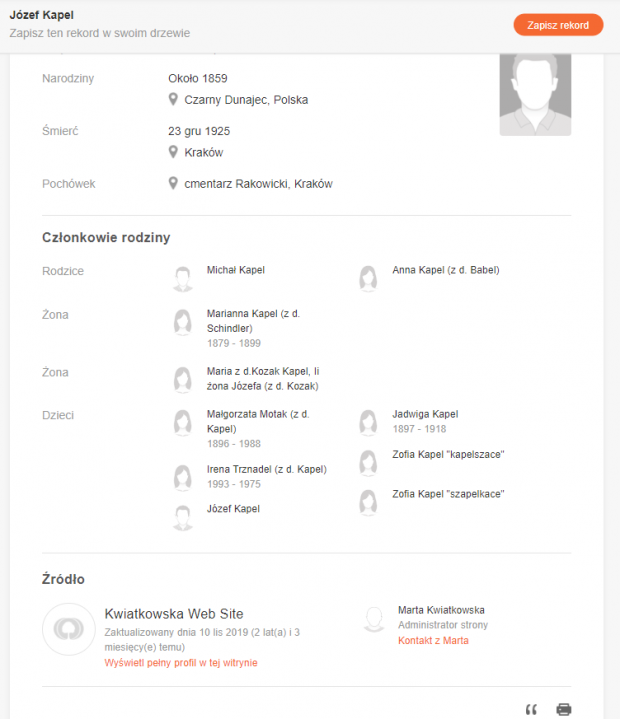Click Marianna Kapel's avatar icon

point(183,322)
